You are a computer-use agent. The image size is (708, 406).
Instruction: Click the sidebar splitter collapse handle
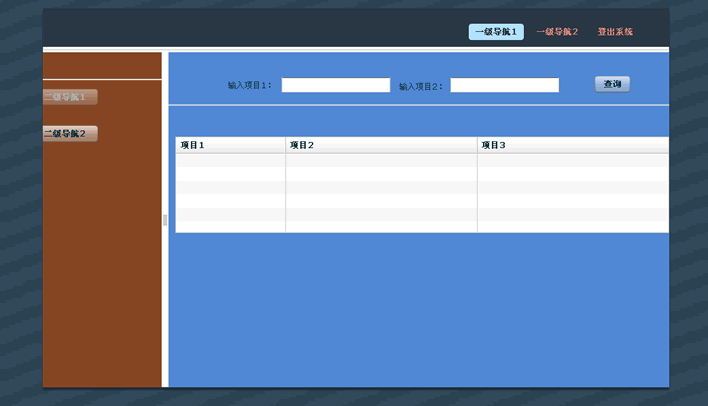point(165,220)
